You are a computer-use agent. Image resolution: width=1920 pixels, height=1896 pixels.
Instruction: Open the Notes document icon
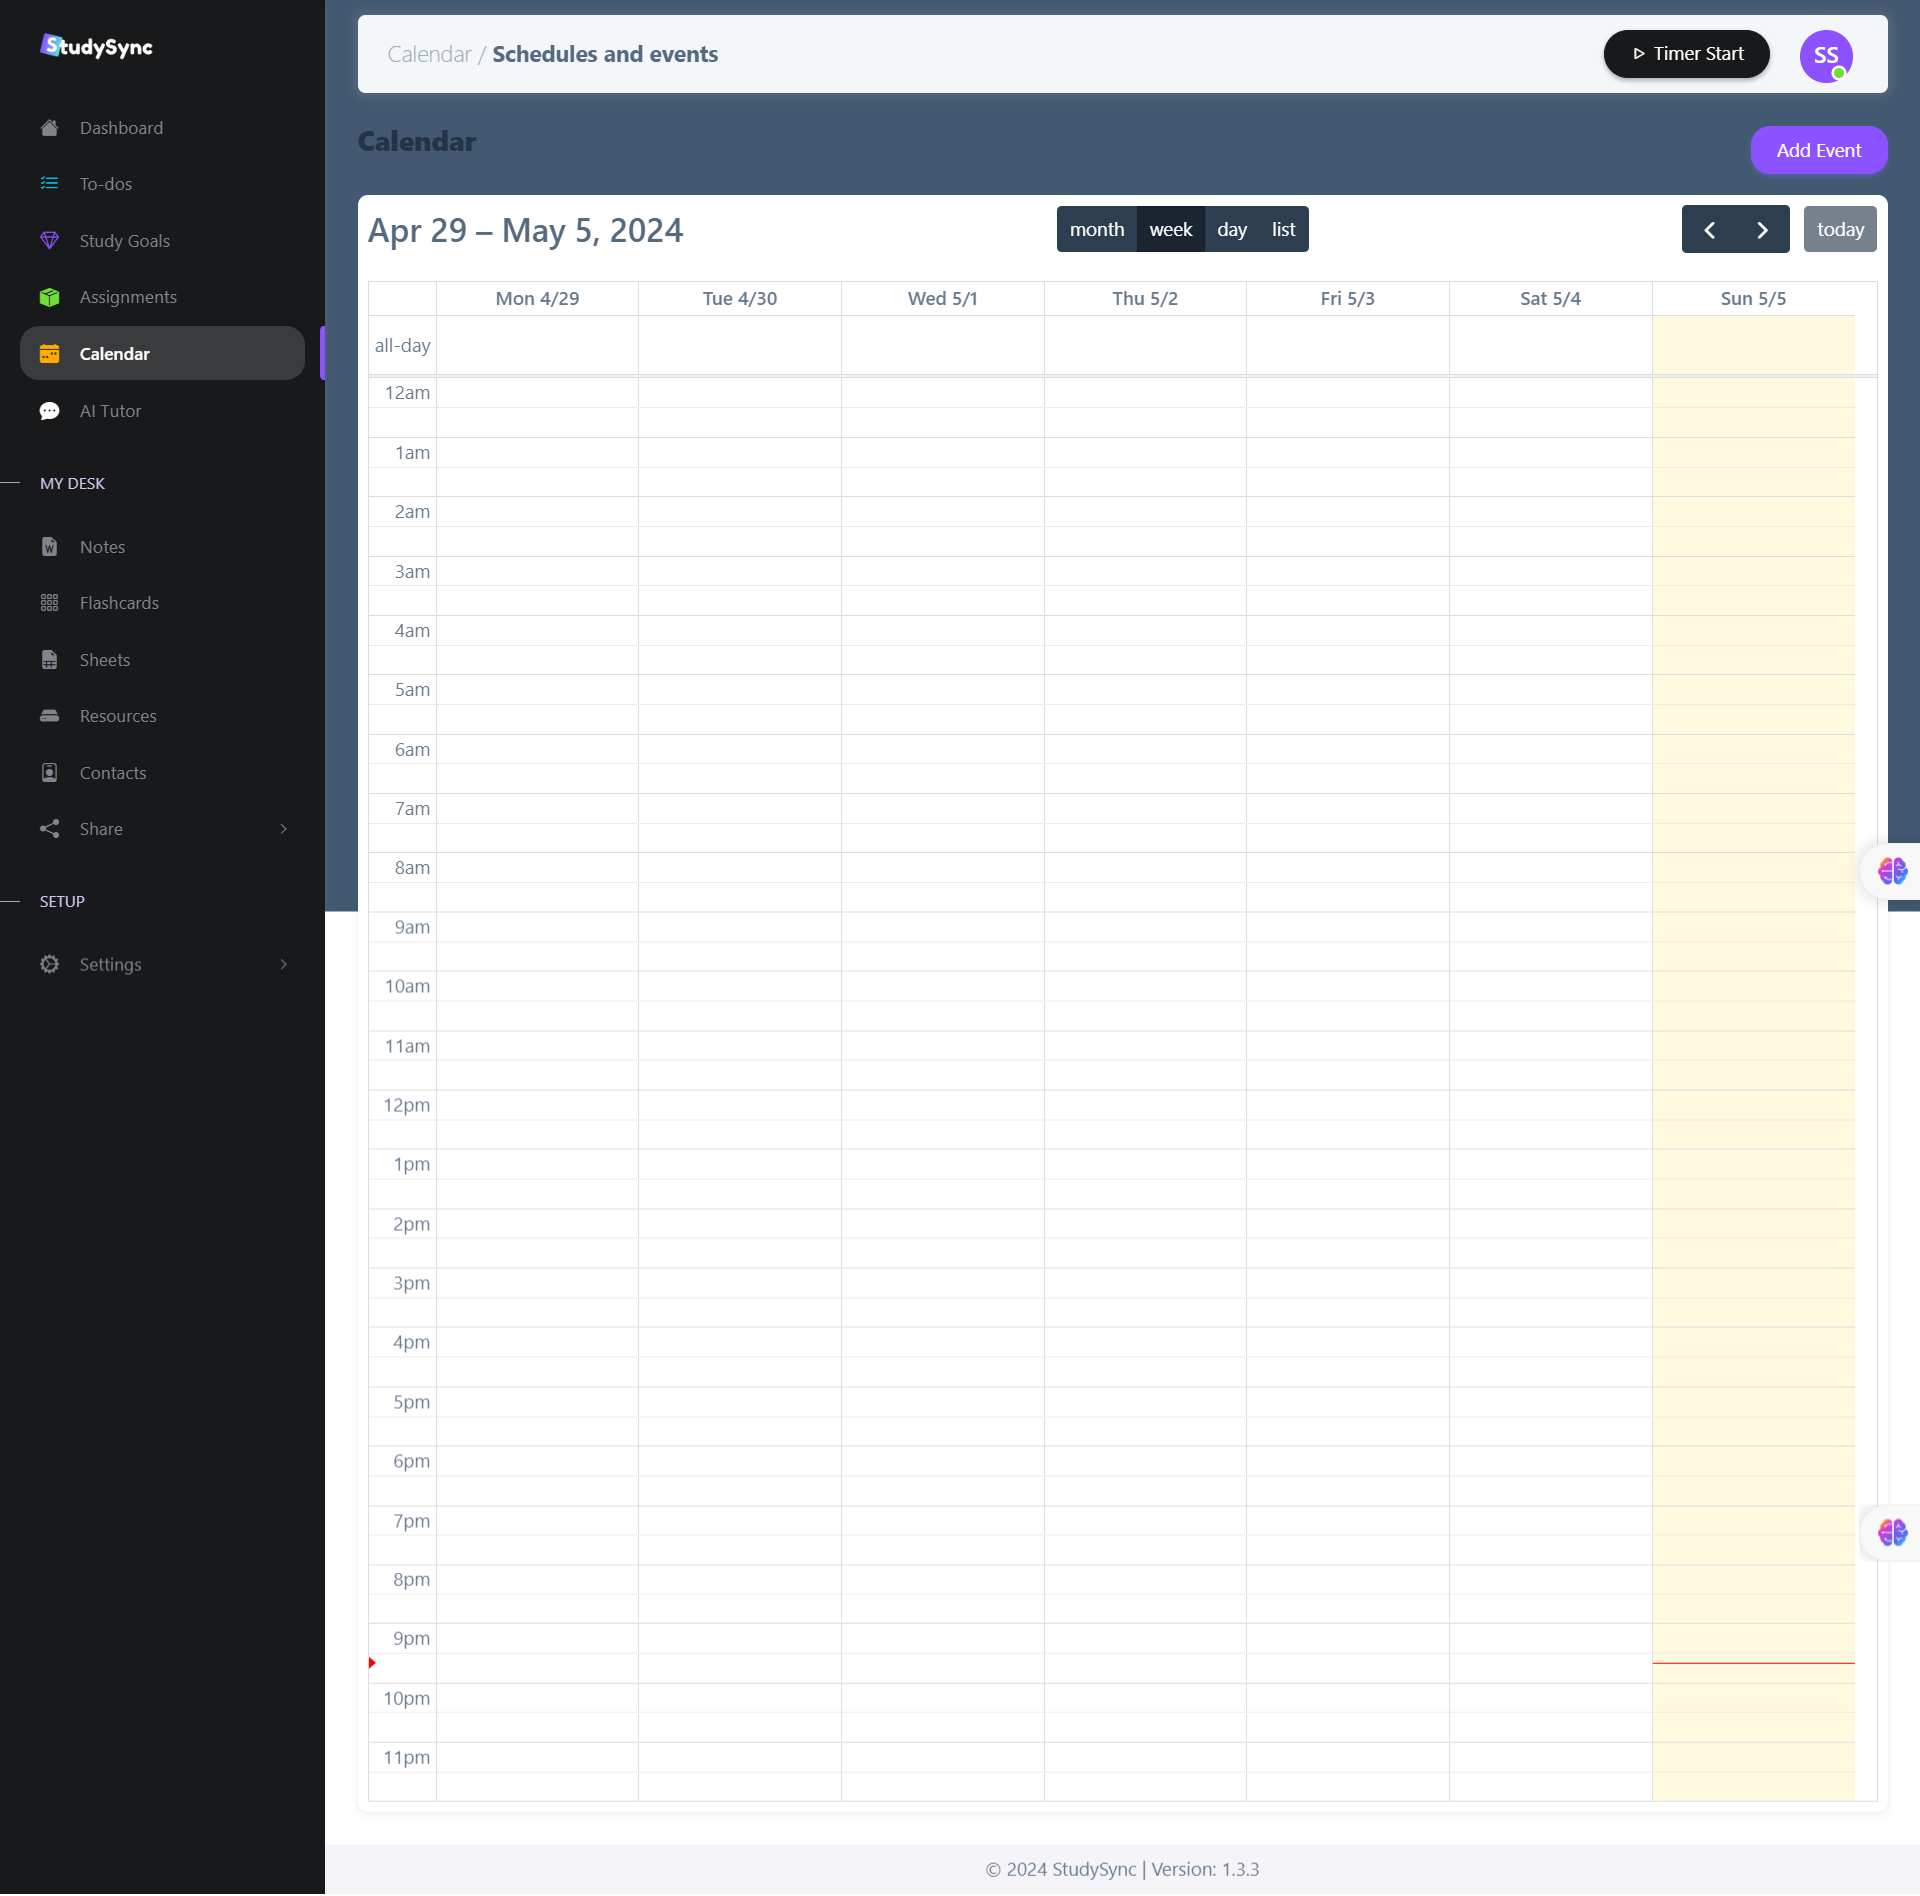[x=49, y=547]
